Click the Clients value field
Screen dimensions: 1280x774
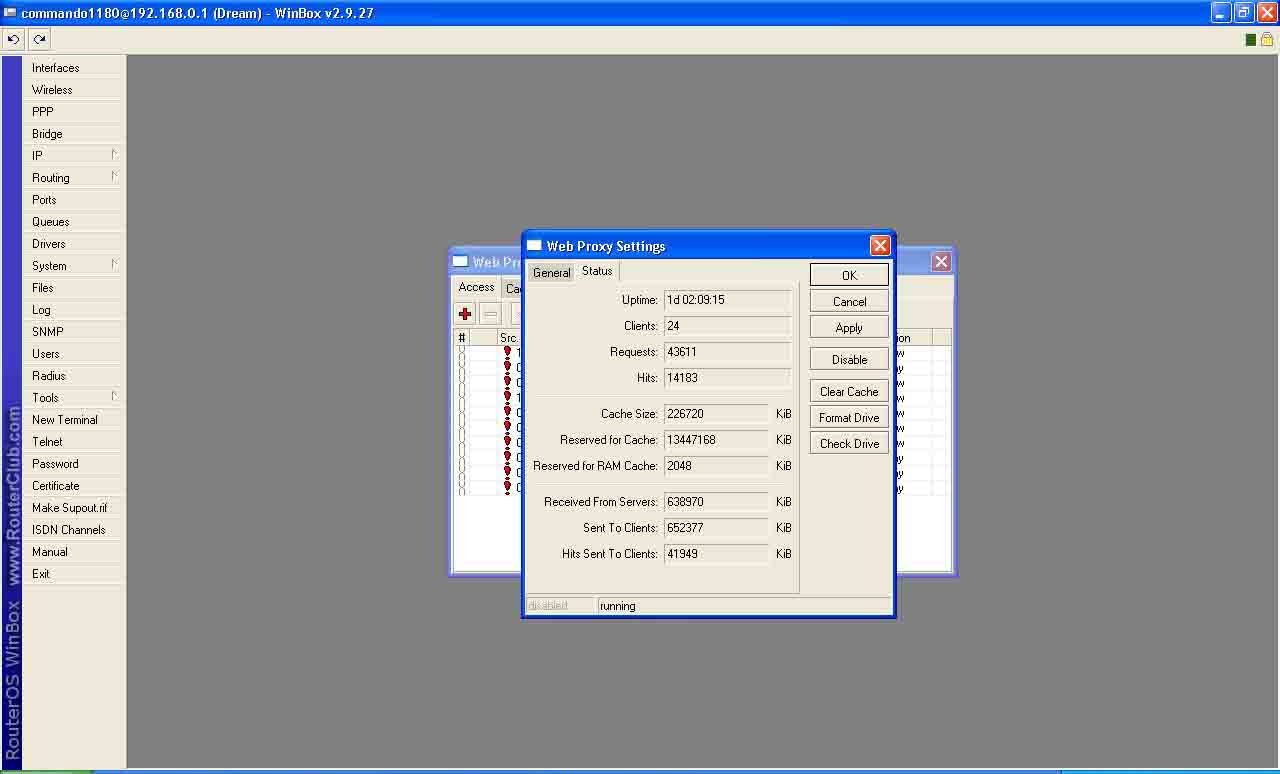pos(727,326)
